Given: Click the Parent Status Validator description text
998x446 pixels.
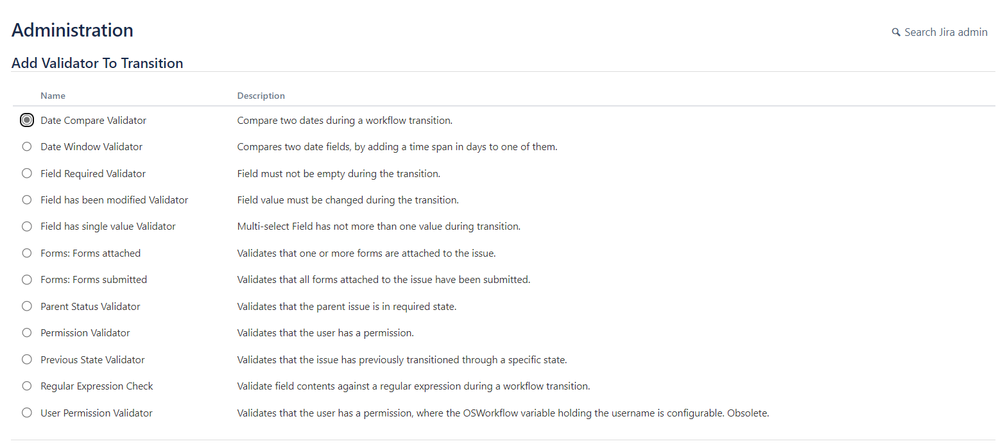Looking at the screenshot, I should click(347, 306).
